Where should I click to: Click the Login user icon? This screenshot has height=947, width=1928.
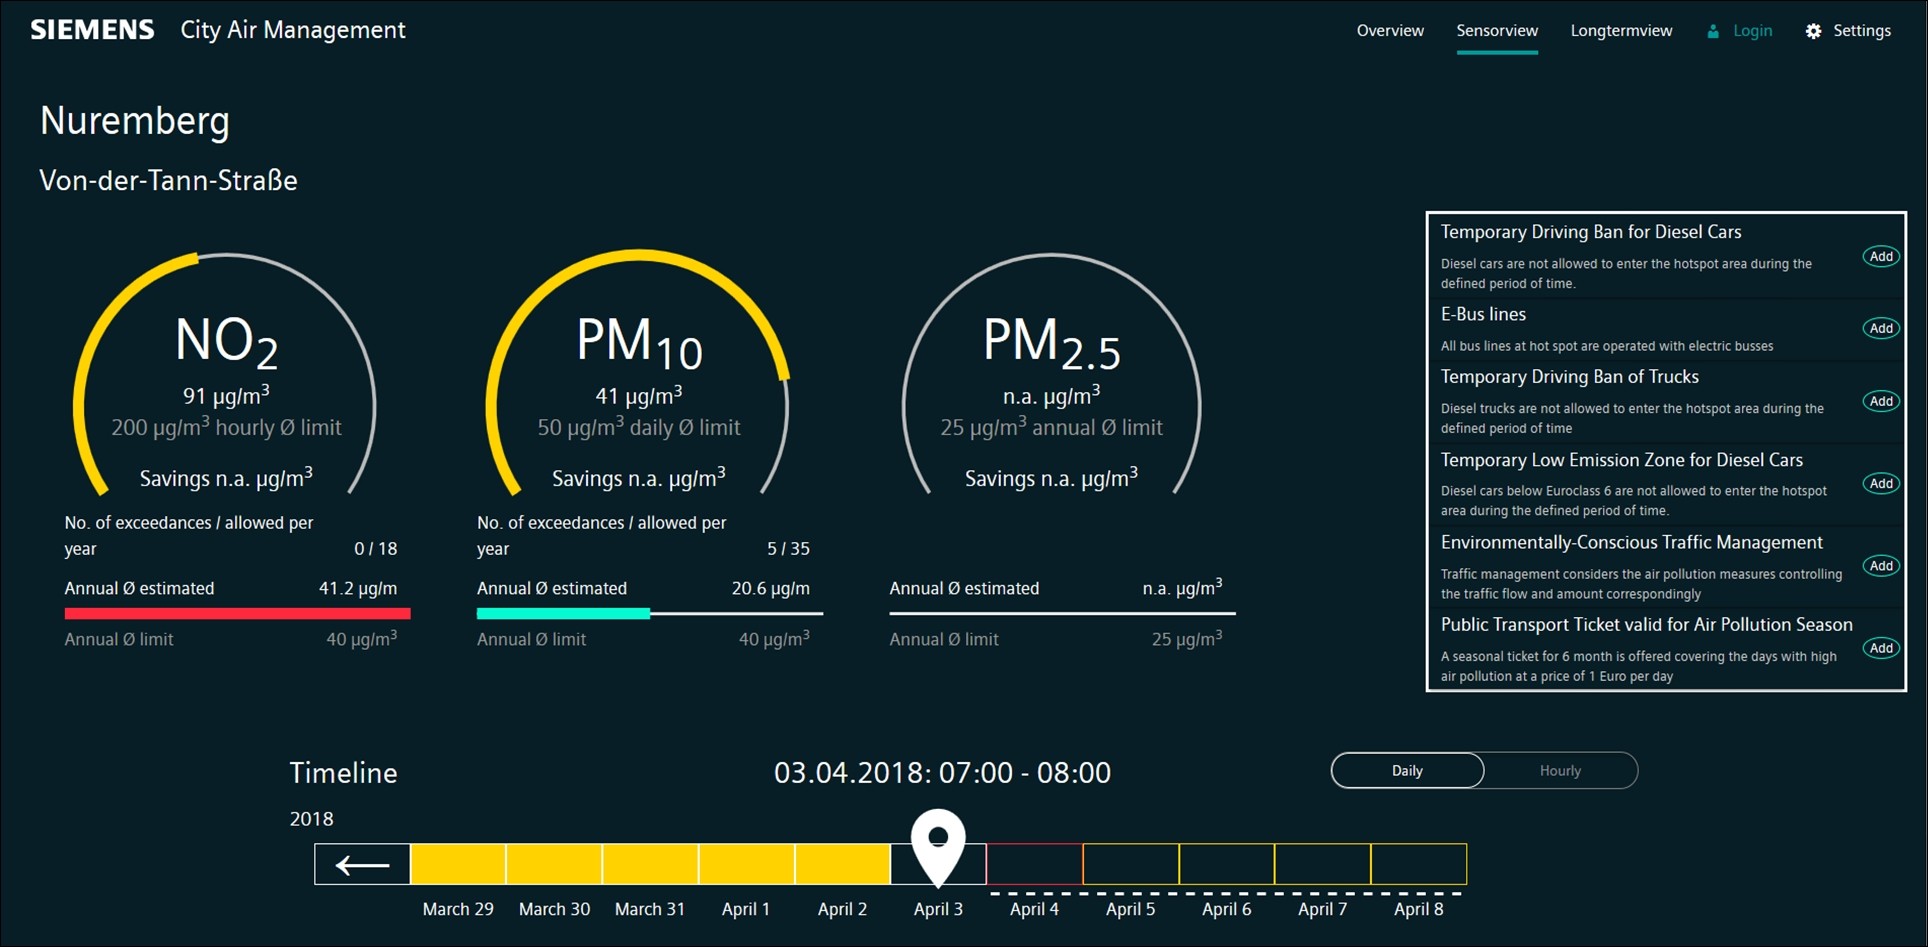tap(1713, 31)
